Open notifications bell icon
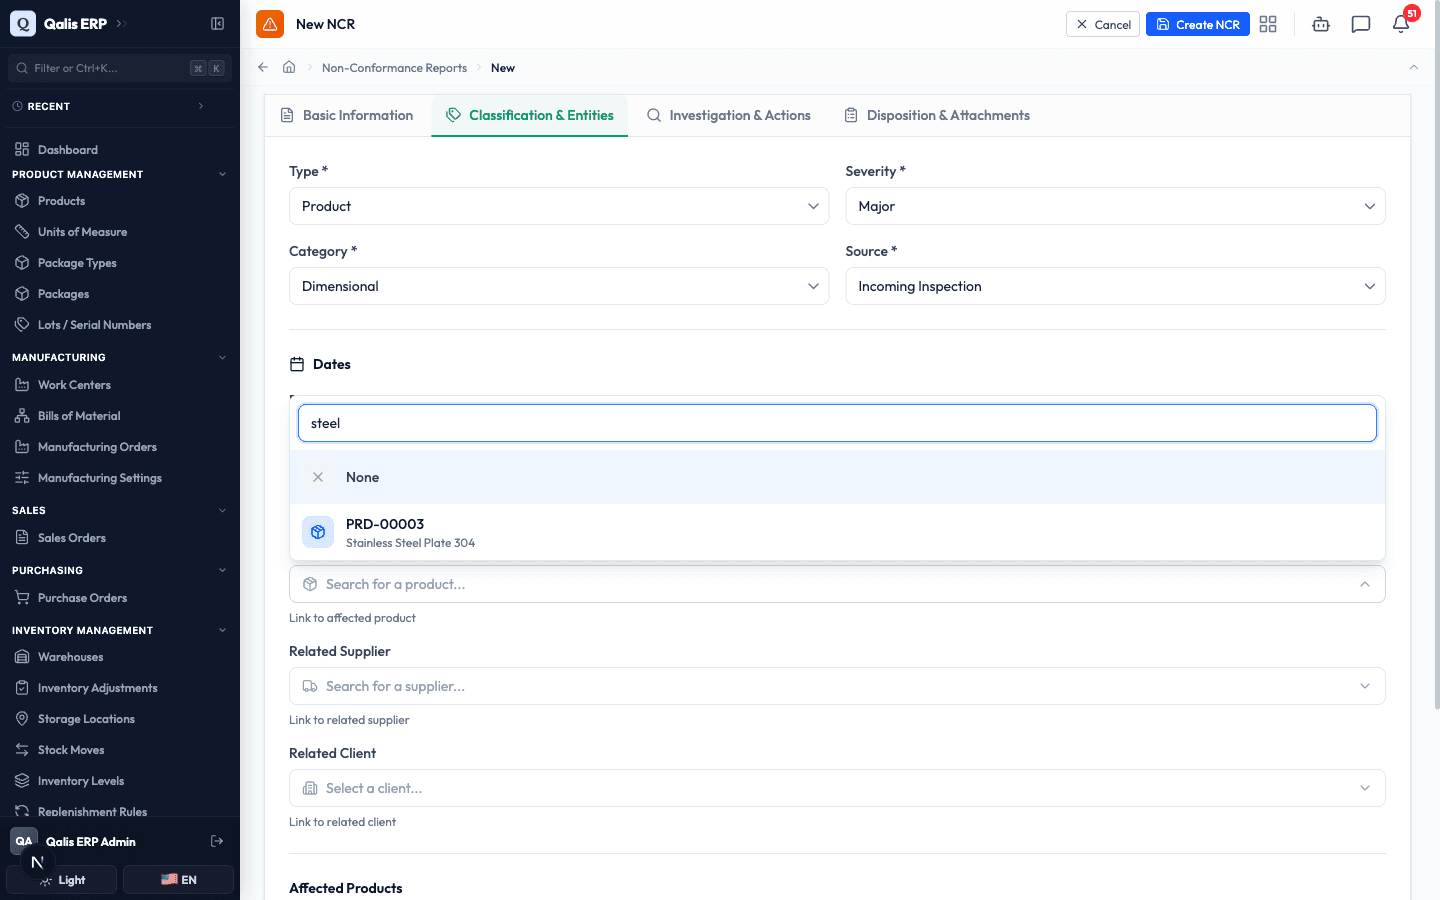1440x900 pixels. coord(1401,24)
